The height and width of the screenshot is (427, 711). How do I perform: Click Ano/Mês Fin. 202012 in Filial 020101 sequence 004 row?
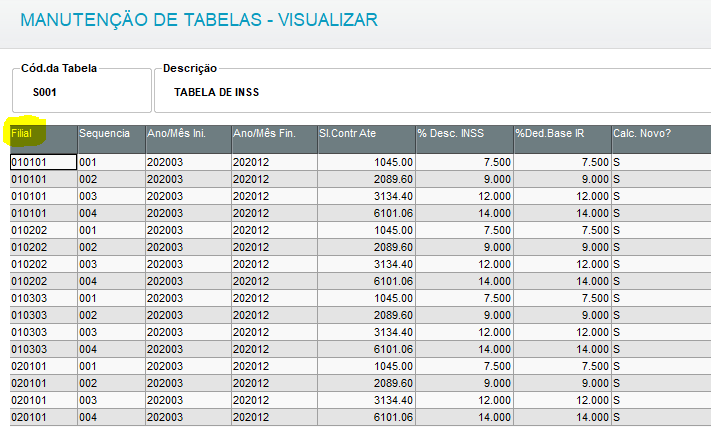(275, 417)
